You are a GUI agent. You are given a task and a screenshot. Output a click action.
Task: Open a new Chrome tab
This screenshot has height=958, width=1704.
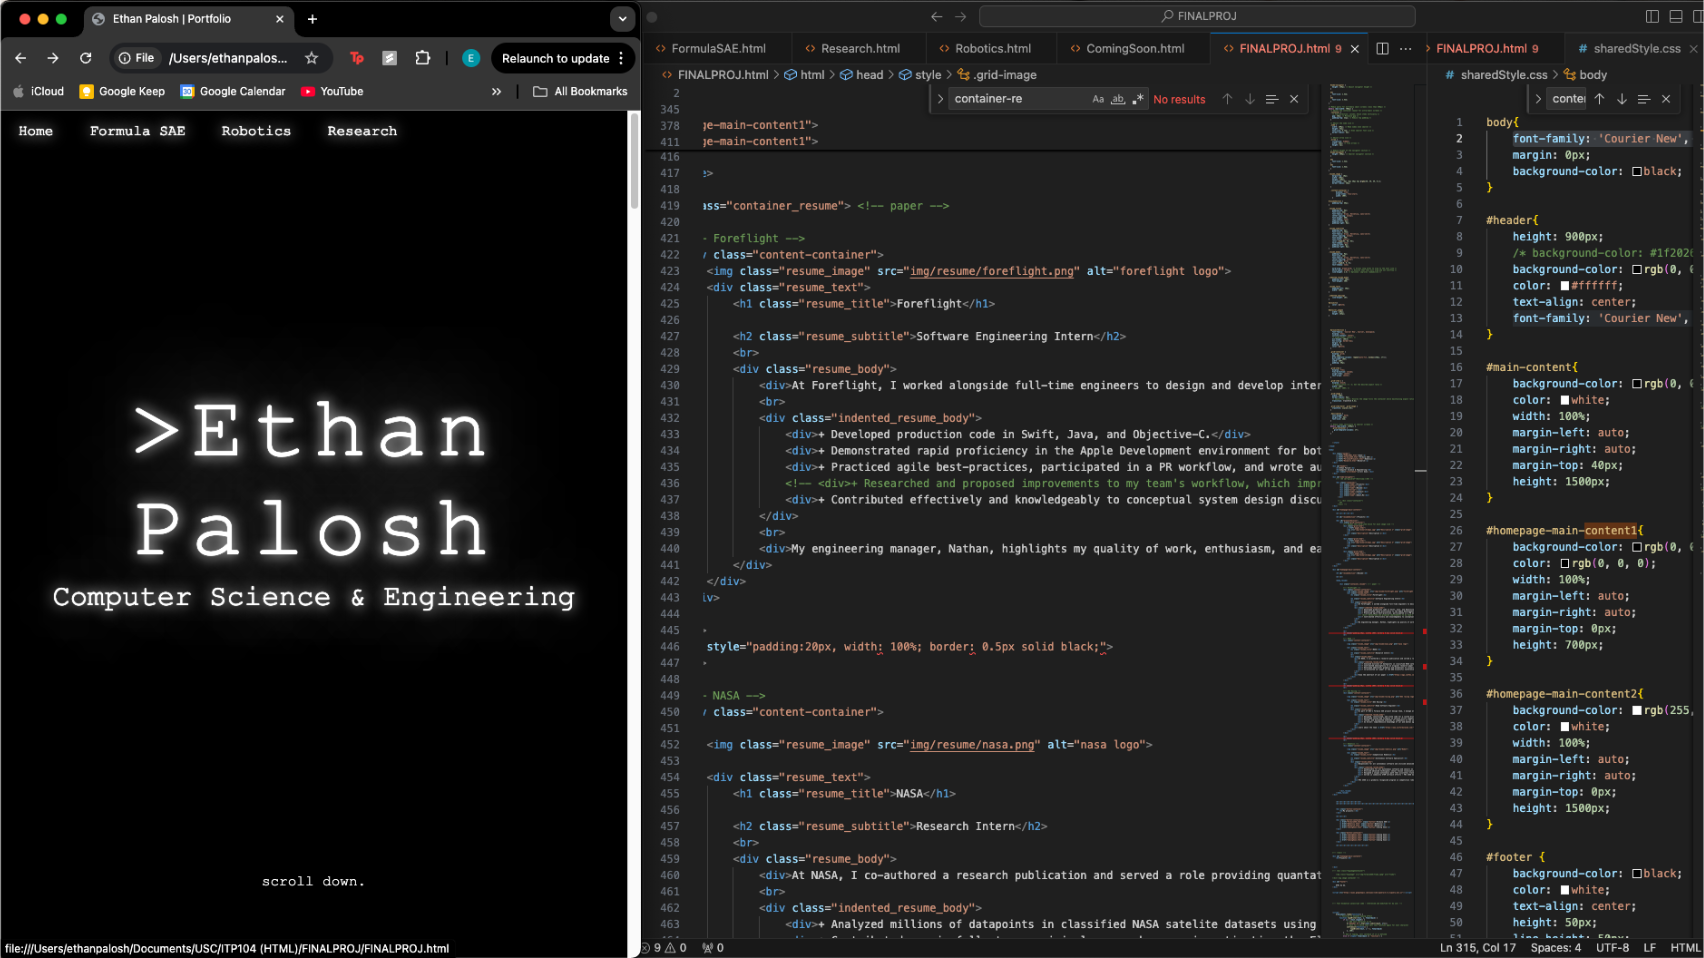tap(312, 19)
